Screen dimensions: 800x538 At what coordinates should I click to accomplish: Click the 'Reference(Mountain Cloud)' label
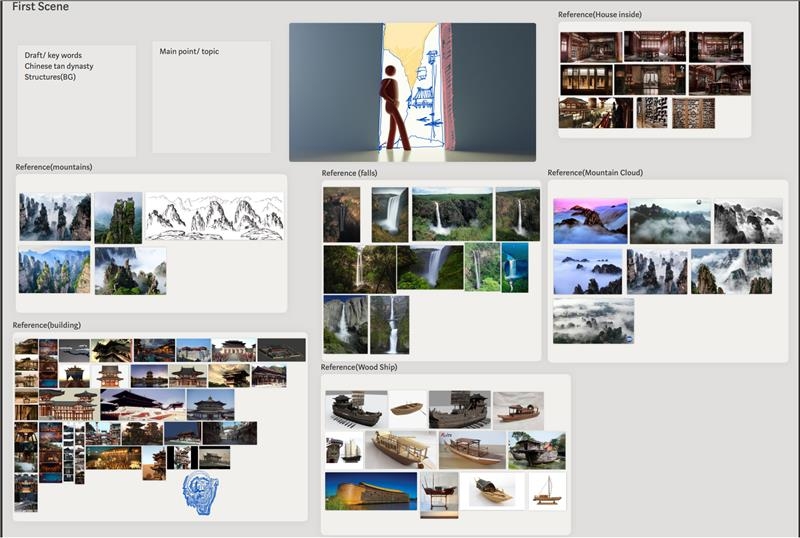pyautogui.click(x=595, y=173)
